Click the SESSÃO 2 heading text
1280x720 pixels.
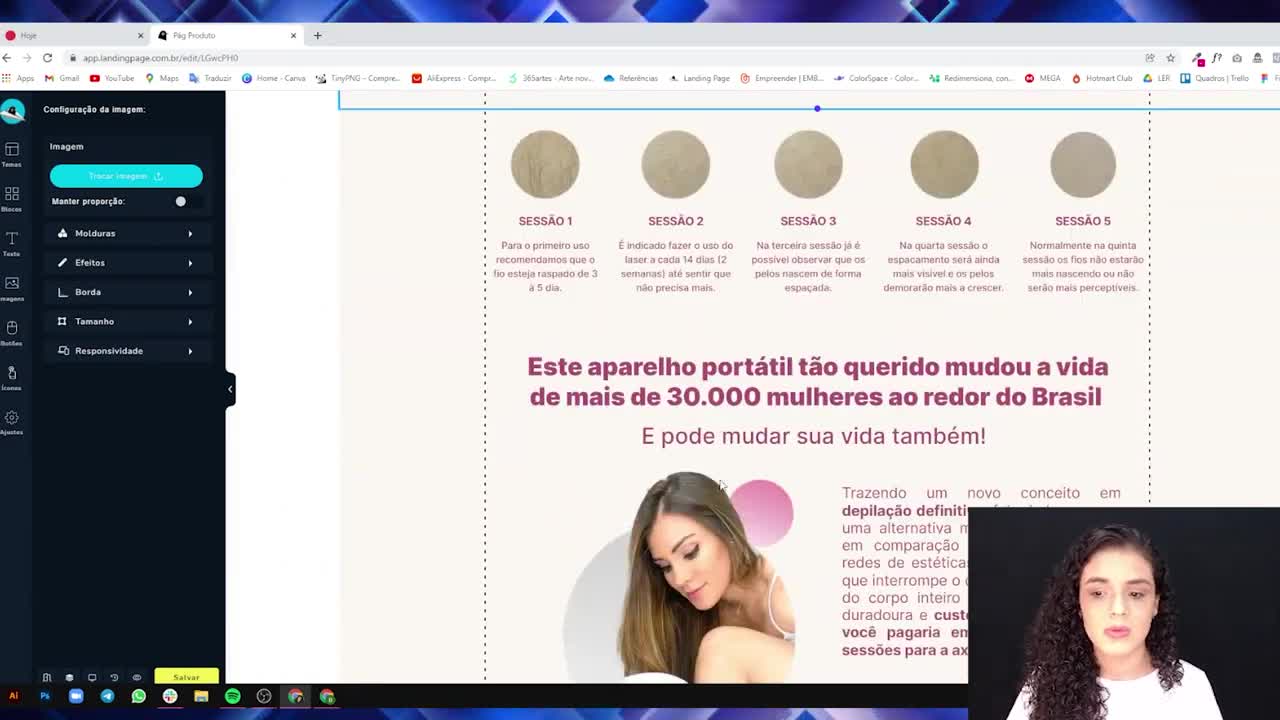click(676, 221)
